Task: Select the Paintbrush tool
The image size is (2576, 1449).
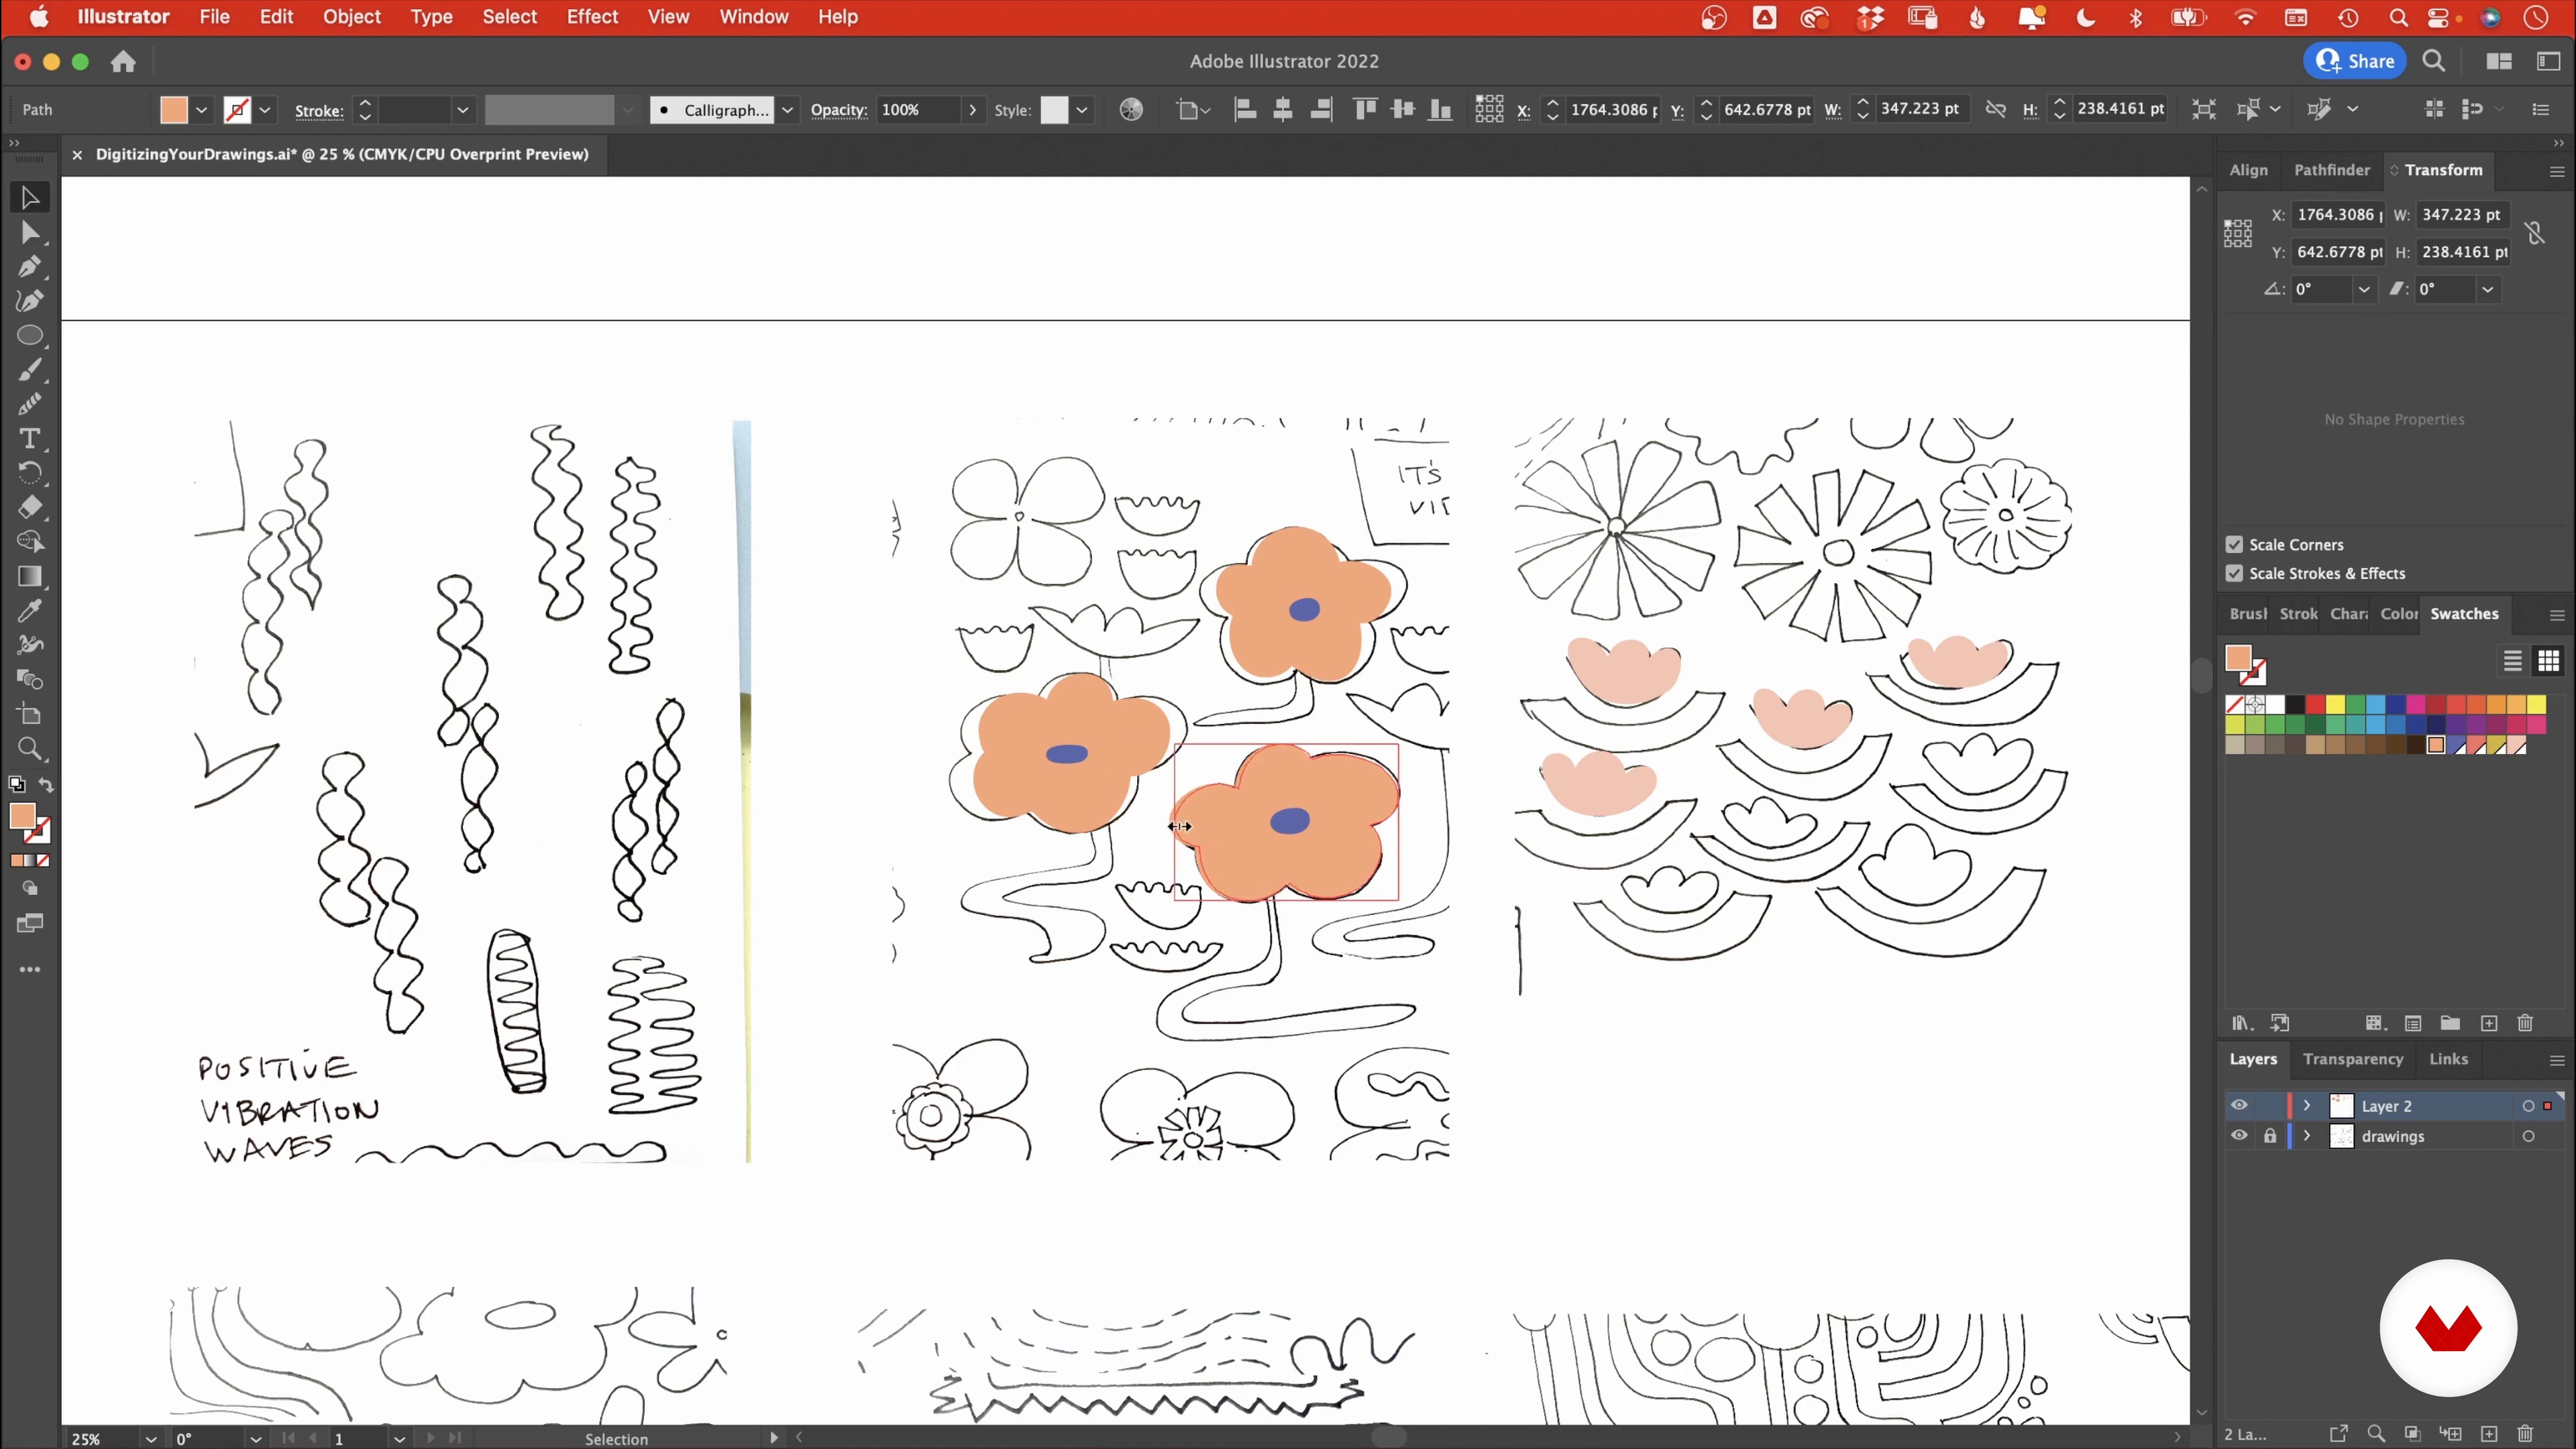Action: pos(29,371)
